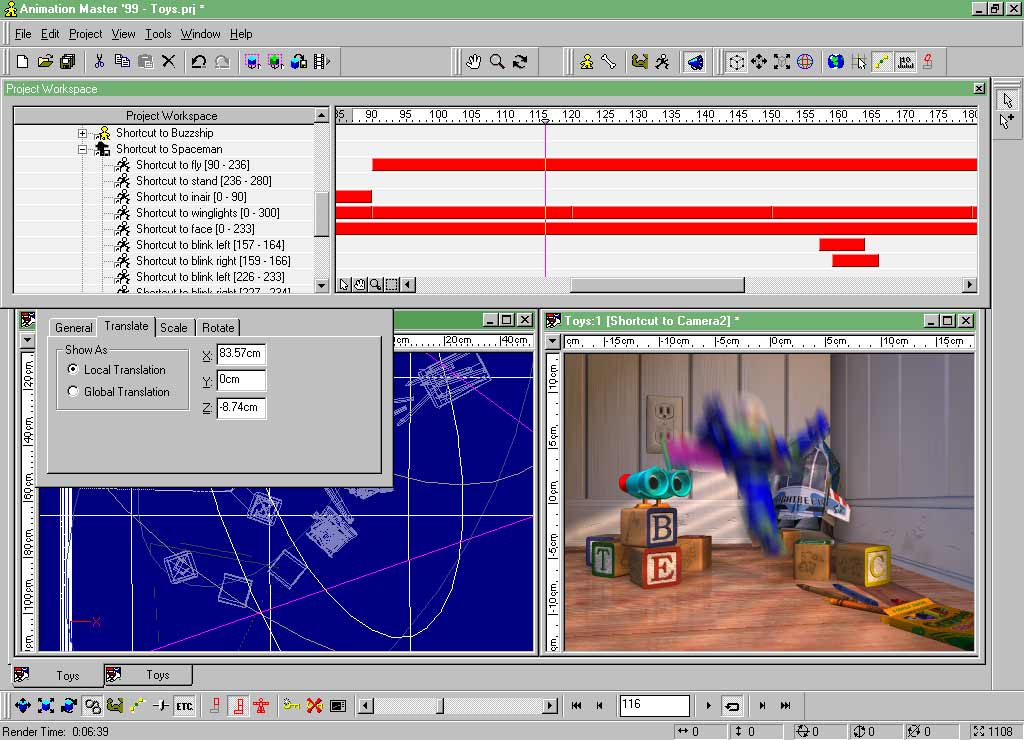The width and height of the screenshot is (1024, 740).
Task: Click the Undo arrow icon
Action: point(198,62)
